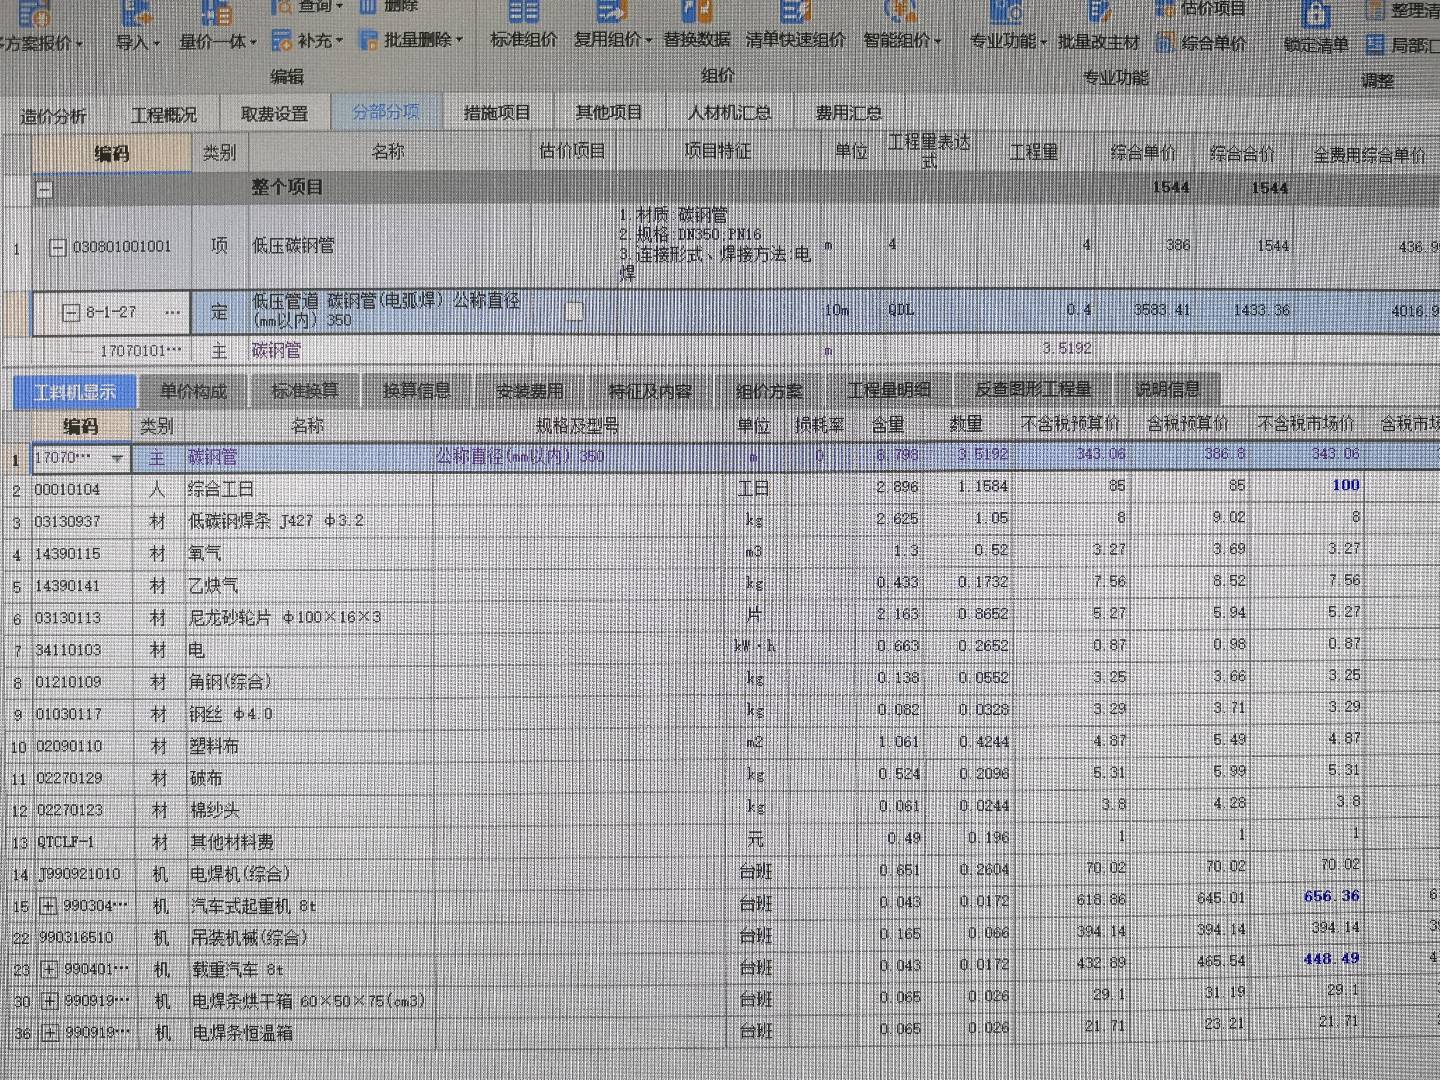Open the 智能组价 dropdown arrow
This screenshot has height=1080, width=1440.
pyautogui.click(x=938, y=43)
